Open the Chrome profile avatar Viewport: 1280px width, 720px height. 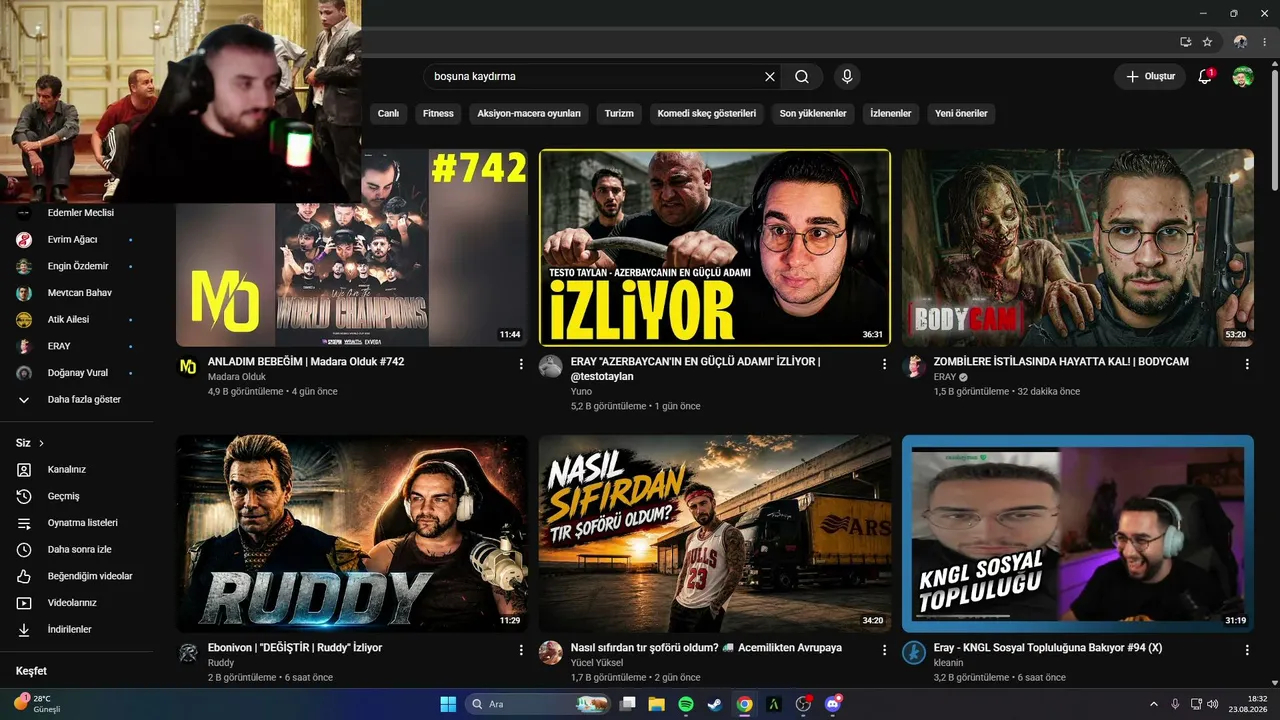click(x=1241, y=42)
